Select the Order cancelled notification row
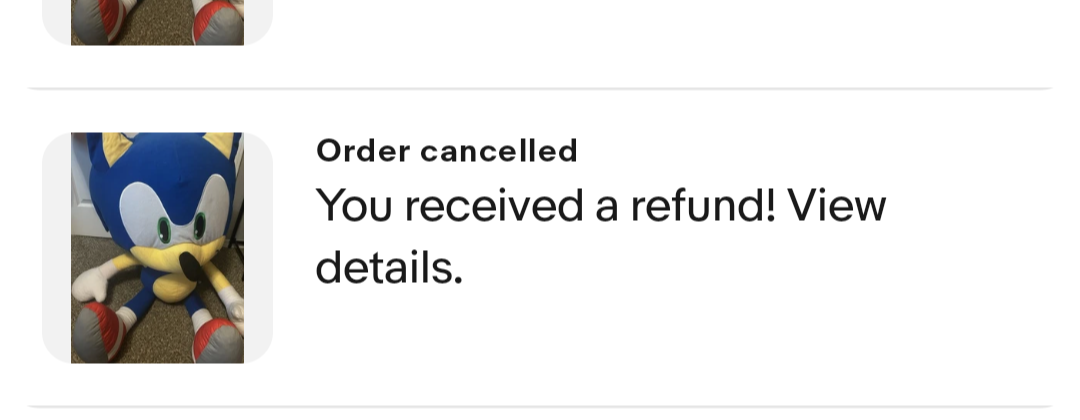Viewport: 1080px width, 420px height. point(540,248)
